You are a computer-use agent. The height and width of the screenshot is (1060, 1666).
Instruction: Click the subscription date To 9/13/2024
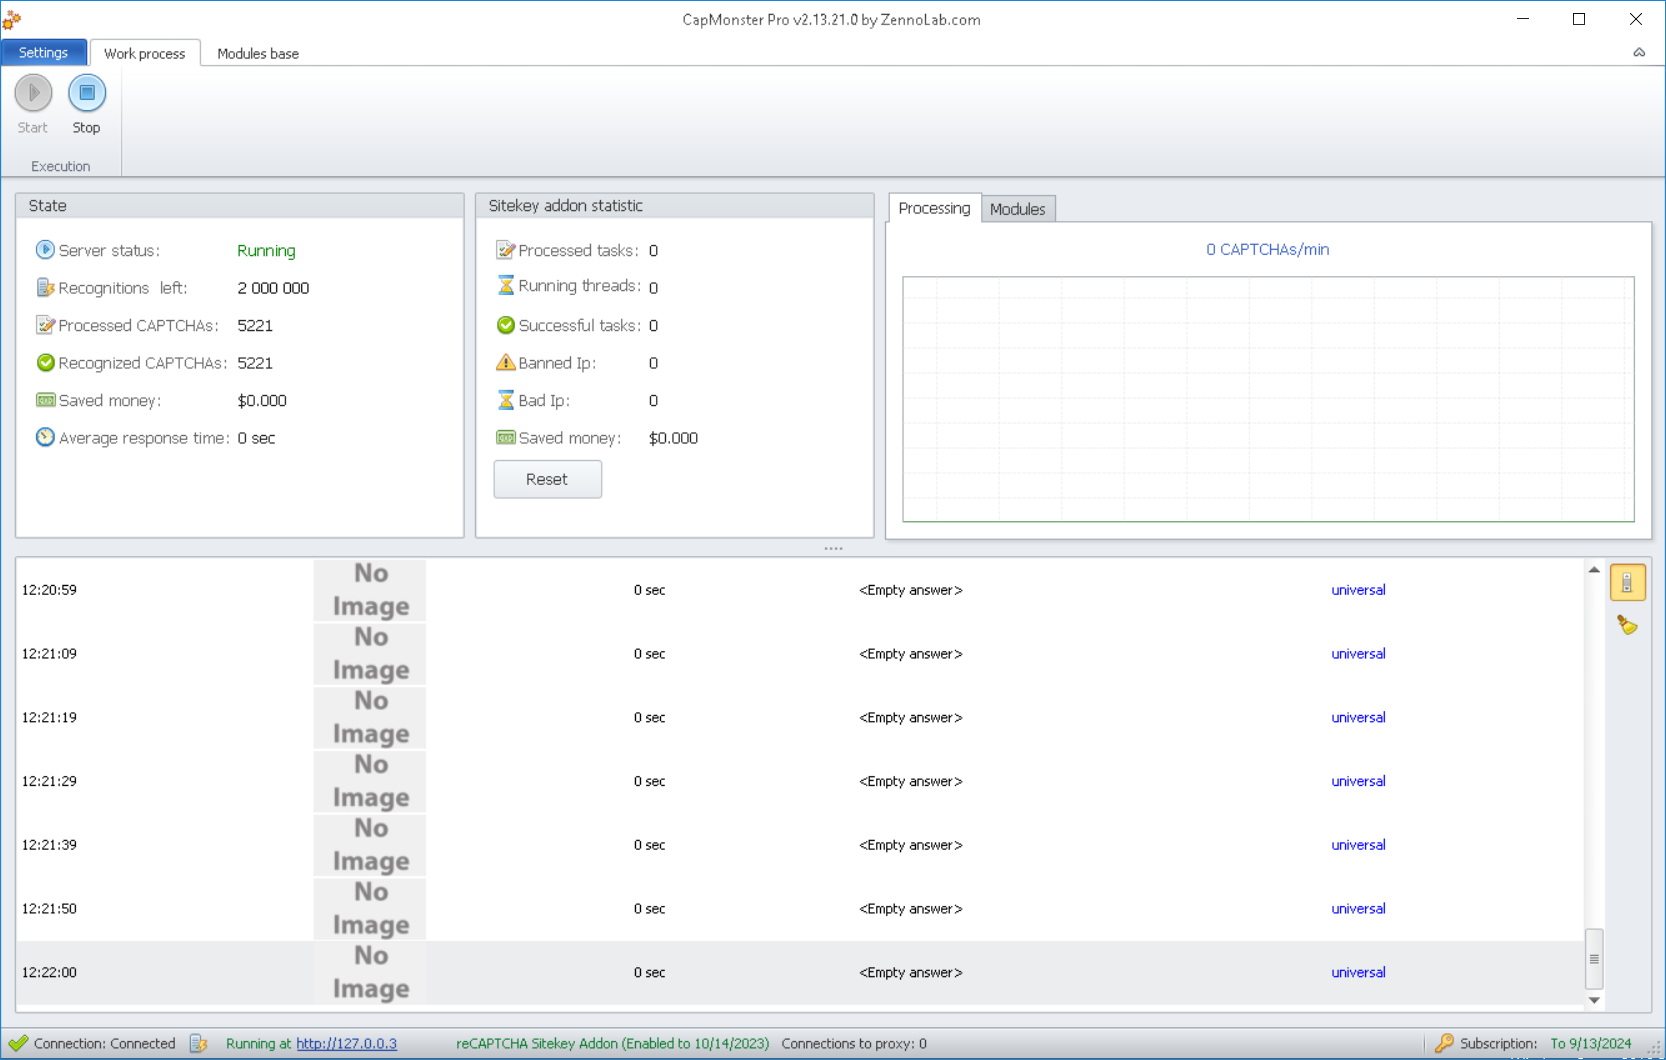tap(1591, 1043)
